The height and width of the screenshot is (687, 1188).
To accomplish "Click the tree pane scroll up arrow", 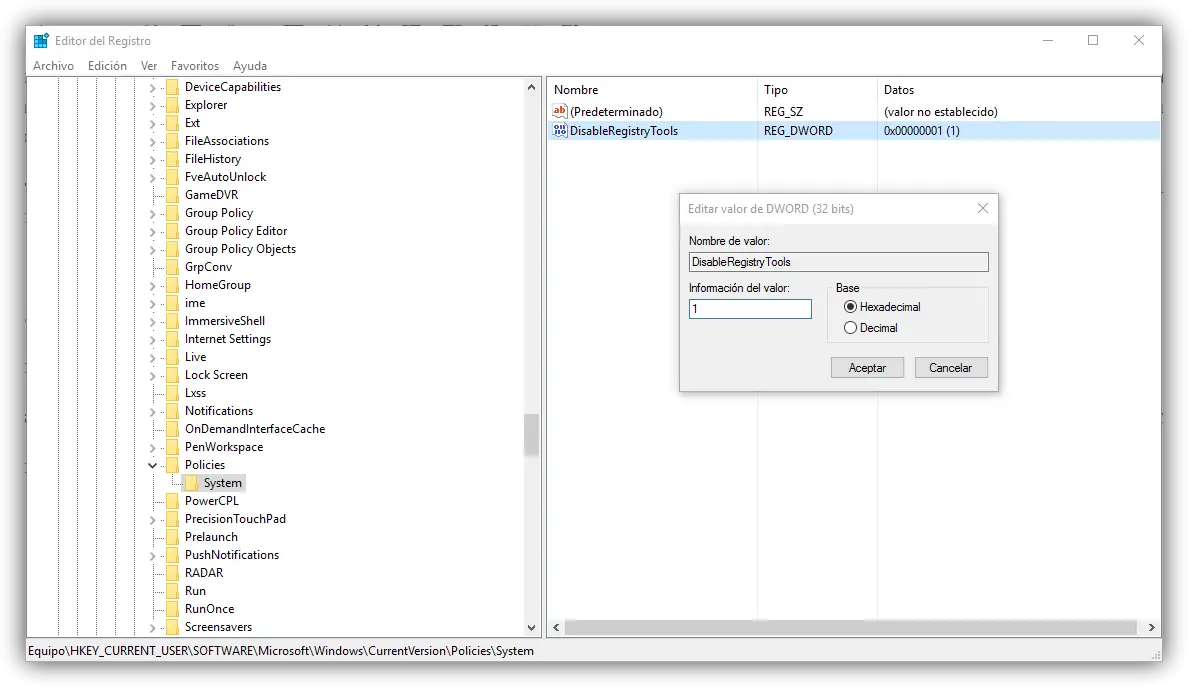I will coord(531,87).
